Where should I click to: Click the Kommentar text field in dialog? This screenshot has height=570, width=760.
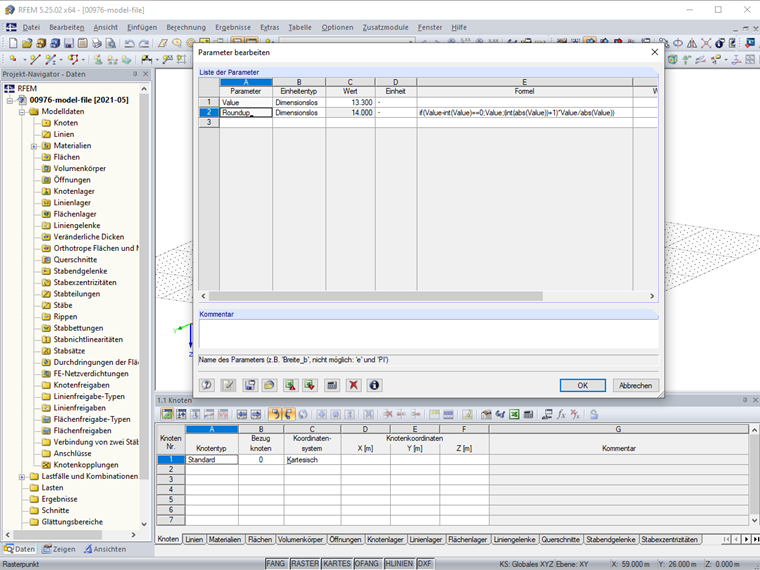[x=428, y=333]
